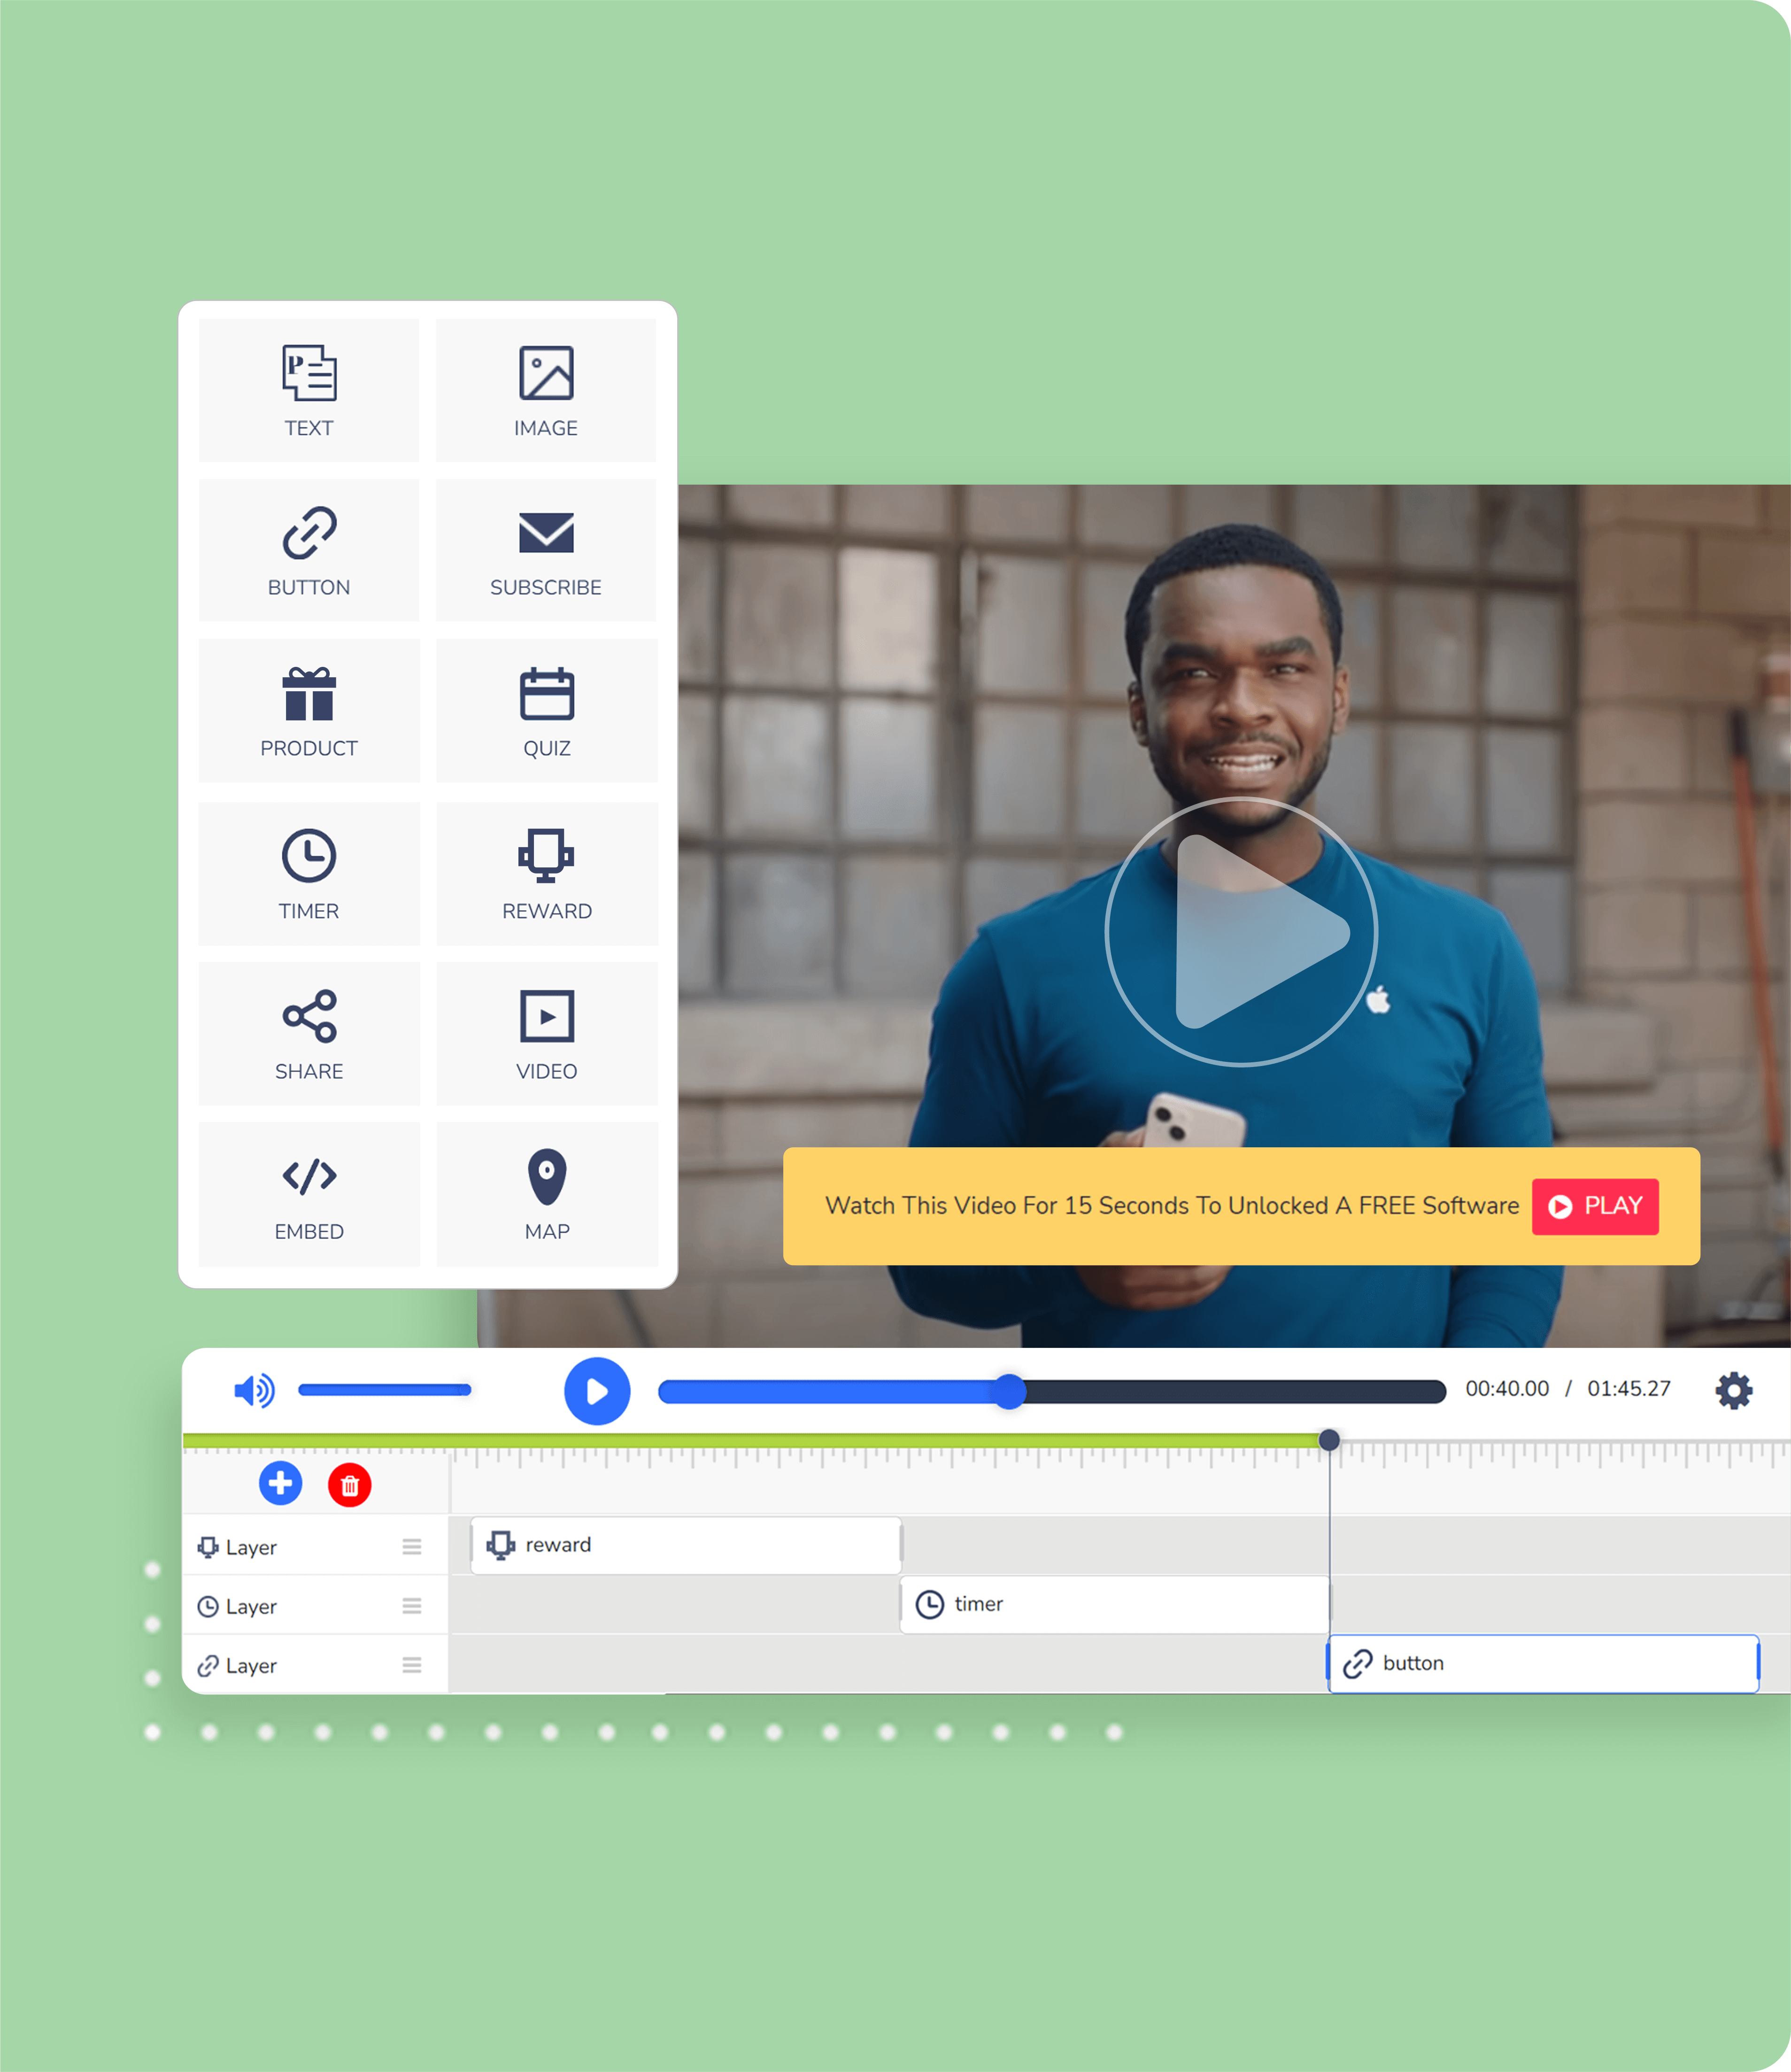Choose the PRODUCT gift element
Viewport: 1791px width, 2072px height.
point(309,711)
